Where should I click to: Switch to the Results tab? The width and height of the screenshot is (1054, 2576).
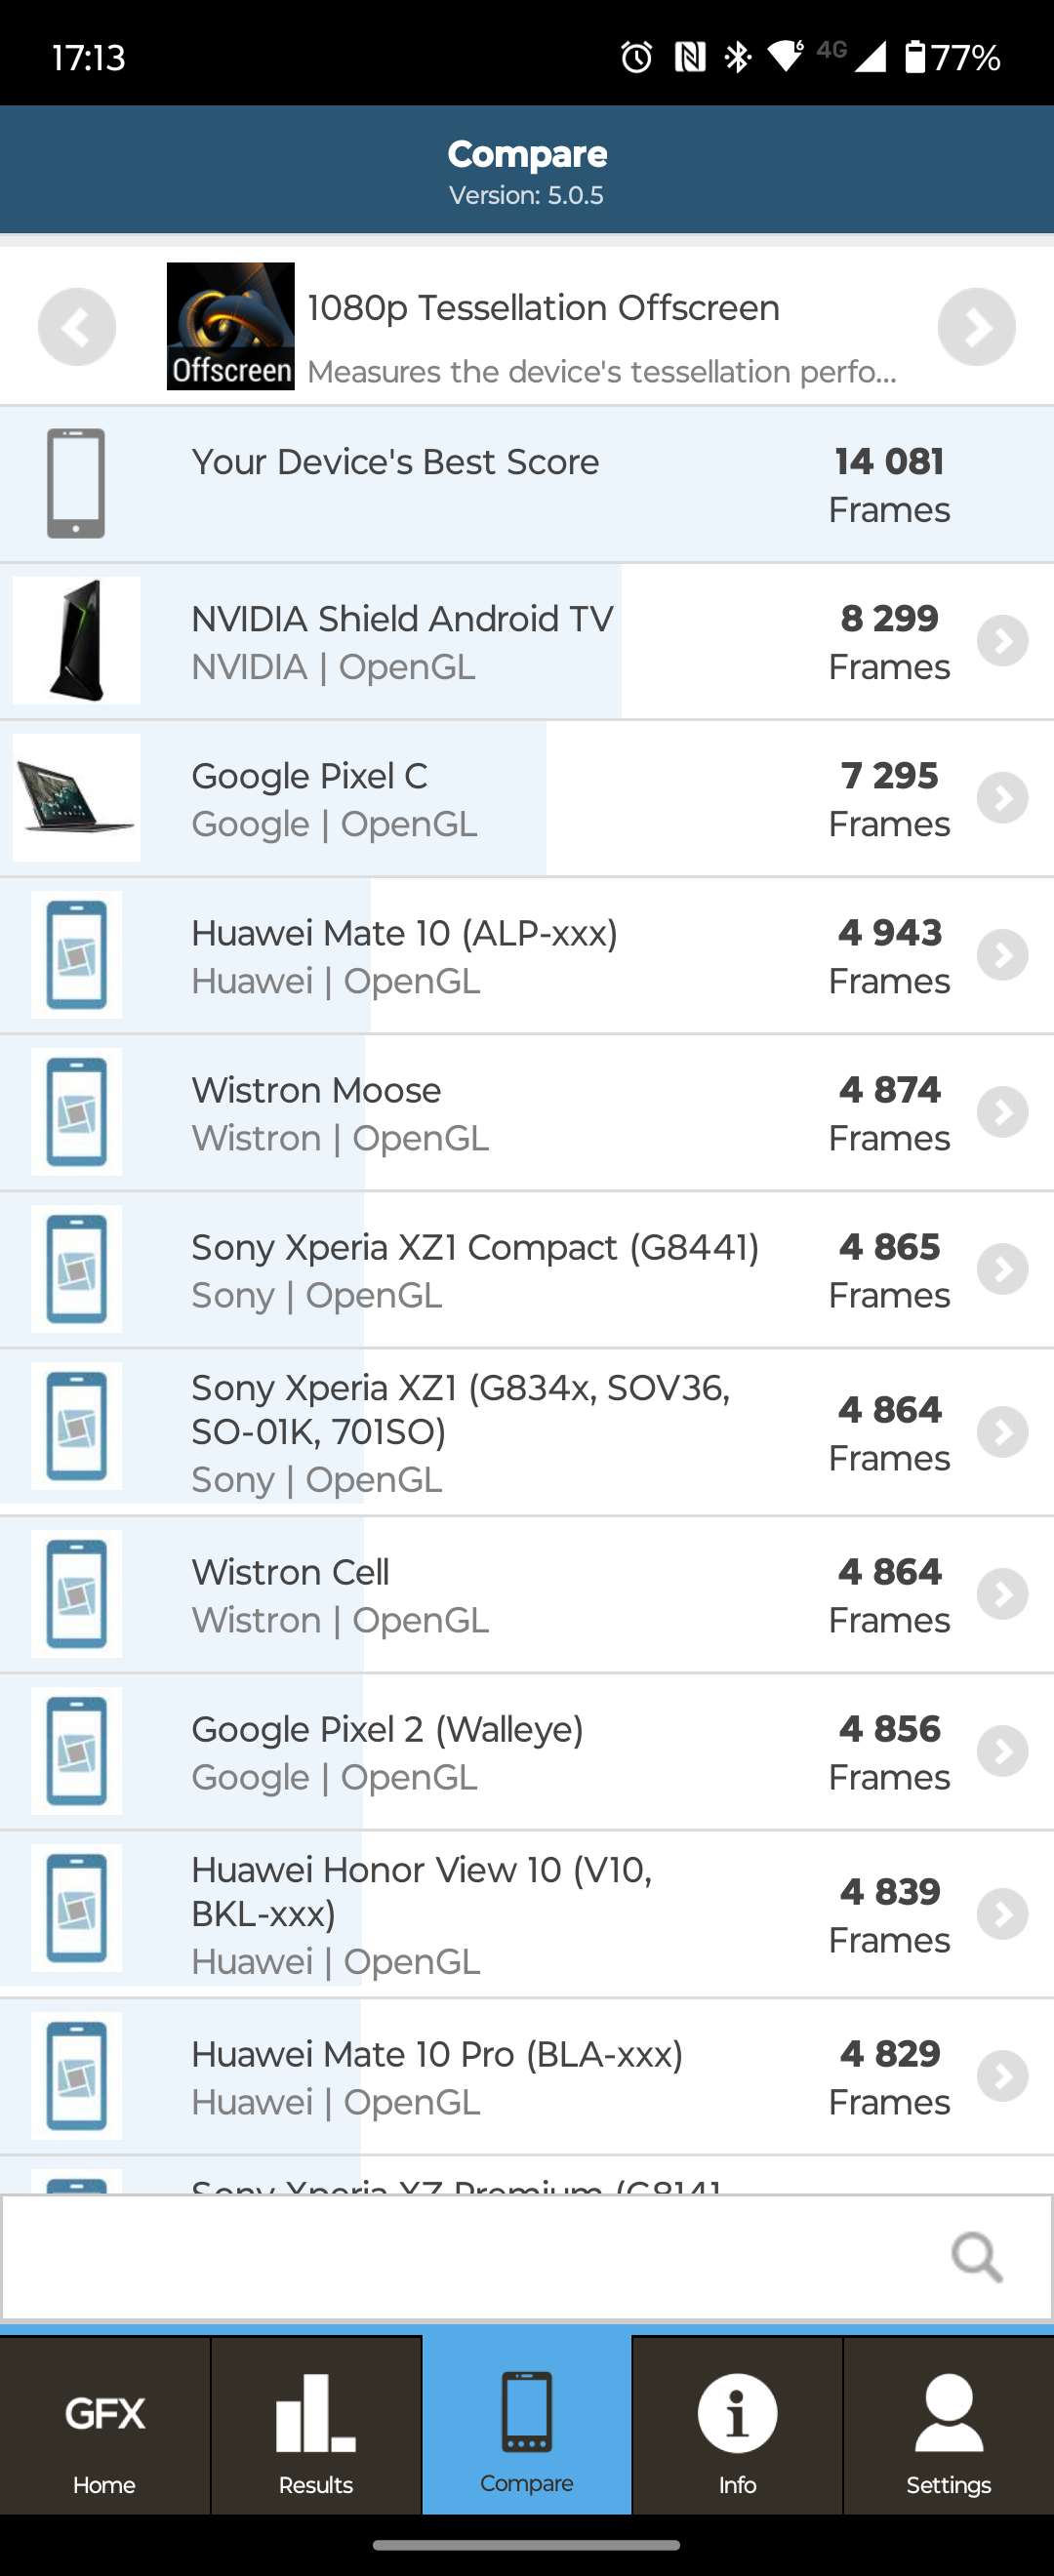316,2432
